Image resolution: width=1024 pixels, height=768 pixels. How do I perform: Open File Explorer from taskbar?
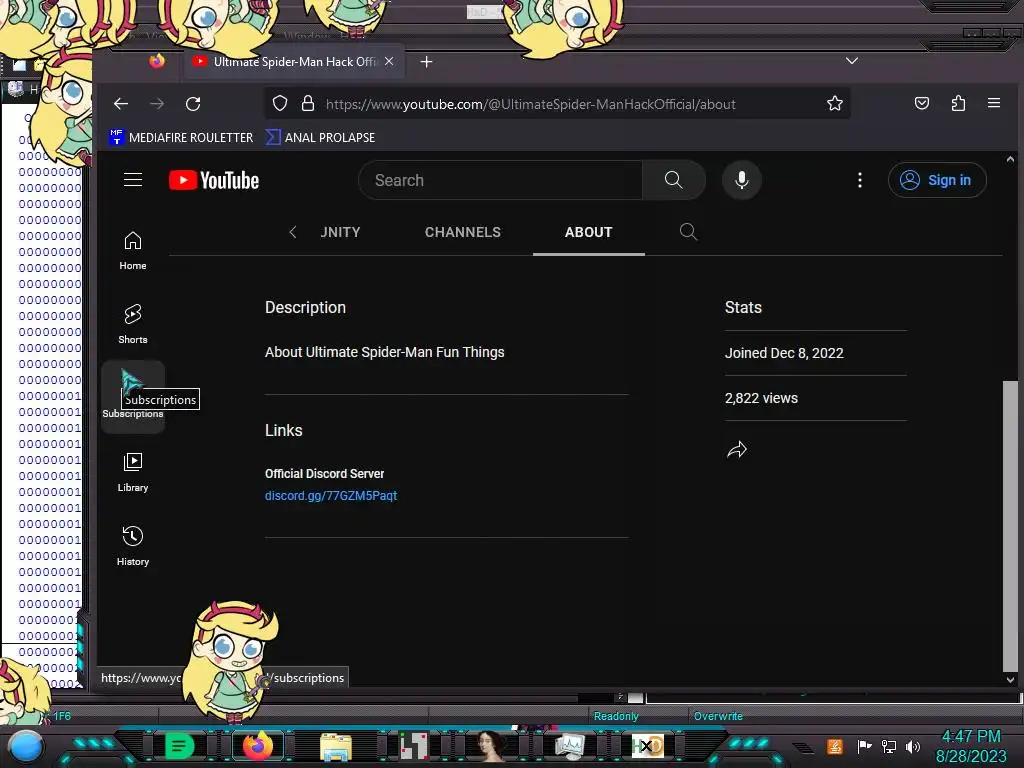click(336, 747)
